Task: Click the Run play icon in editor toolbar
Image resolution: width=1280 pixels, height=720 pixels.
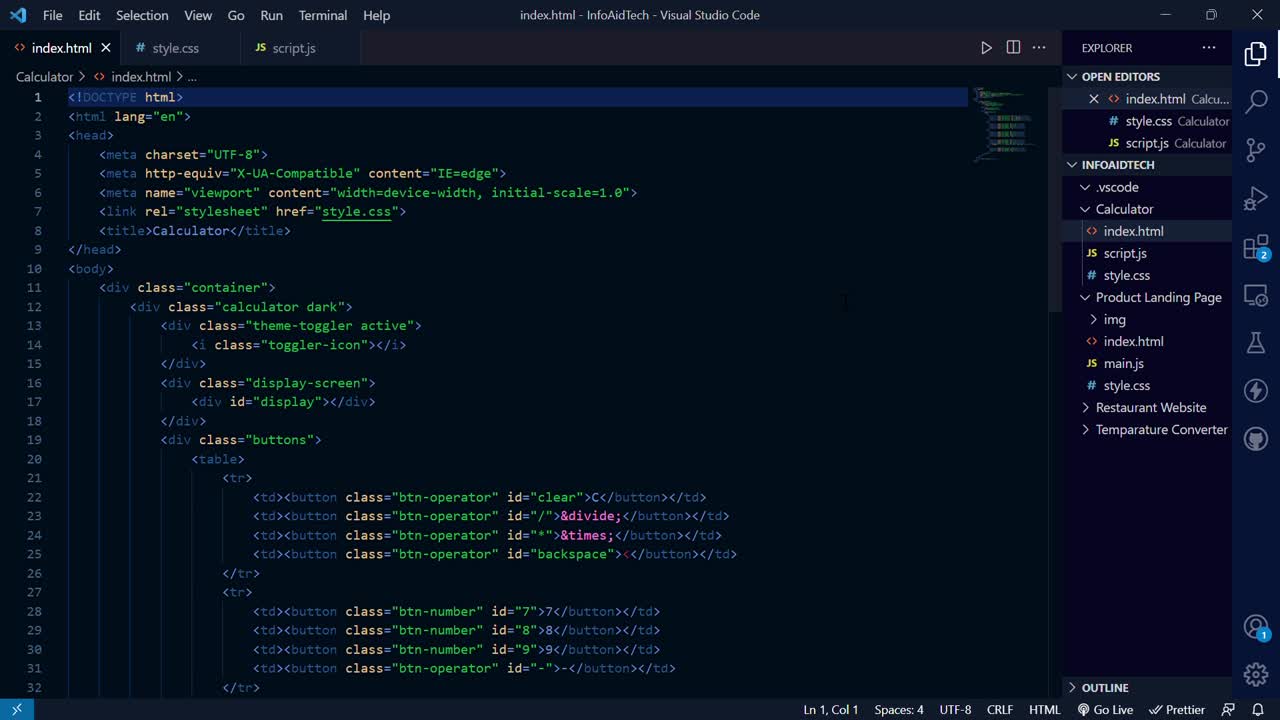Action: (986, 48)
